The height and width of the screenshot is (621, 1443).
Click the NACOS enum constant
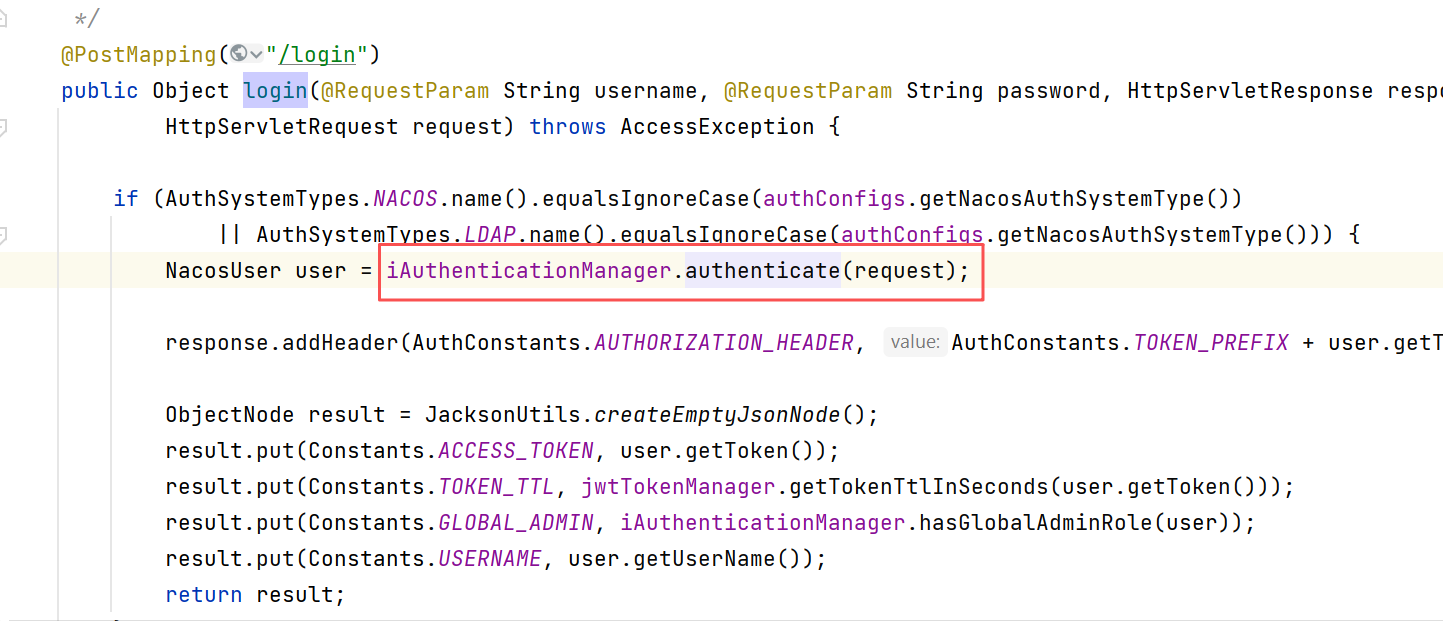[x=405, y=198]
